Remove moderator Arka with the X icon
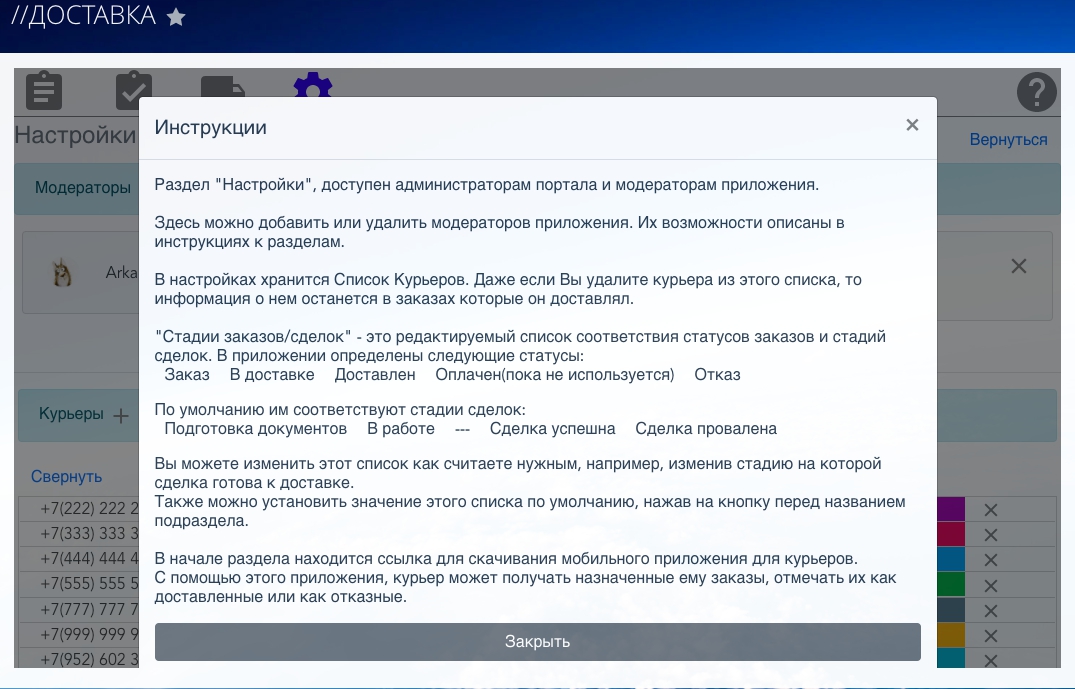 point(1018,266)
